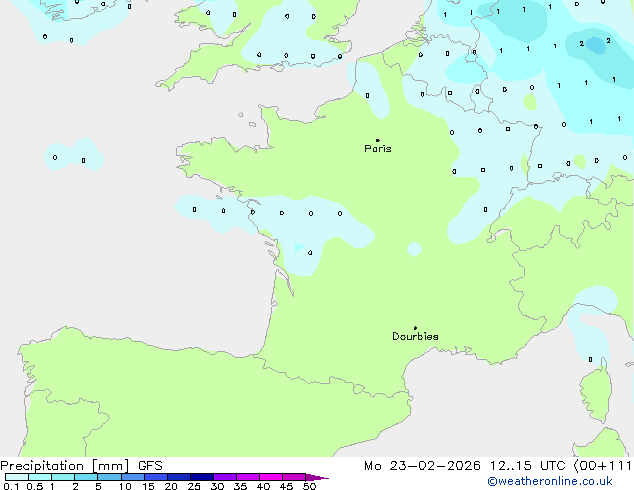Viewport: 634px width, 490px height.
Task: Select the 35–40 mm legend color swatch
Action: [x=247, y=477]
